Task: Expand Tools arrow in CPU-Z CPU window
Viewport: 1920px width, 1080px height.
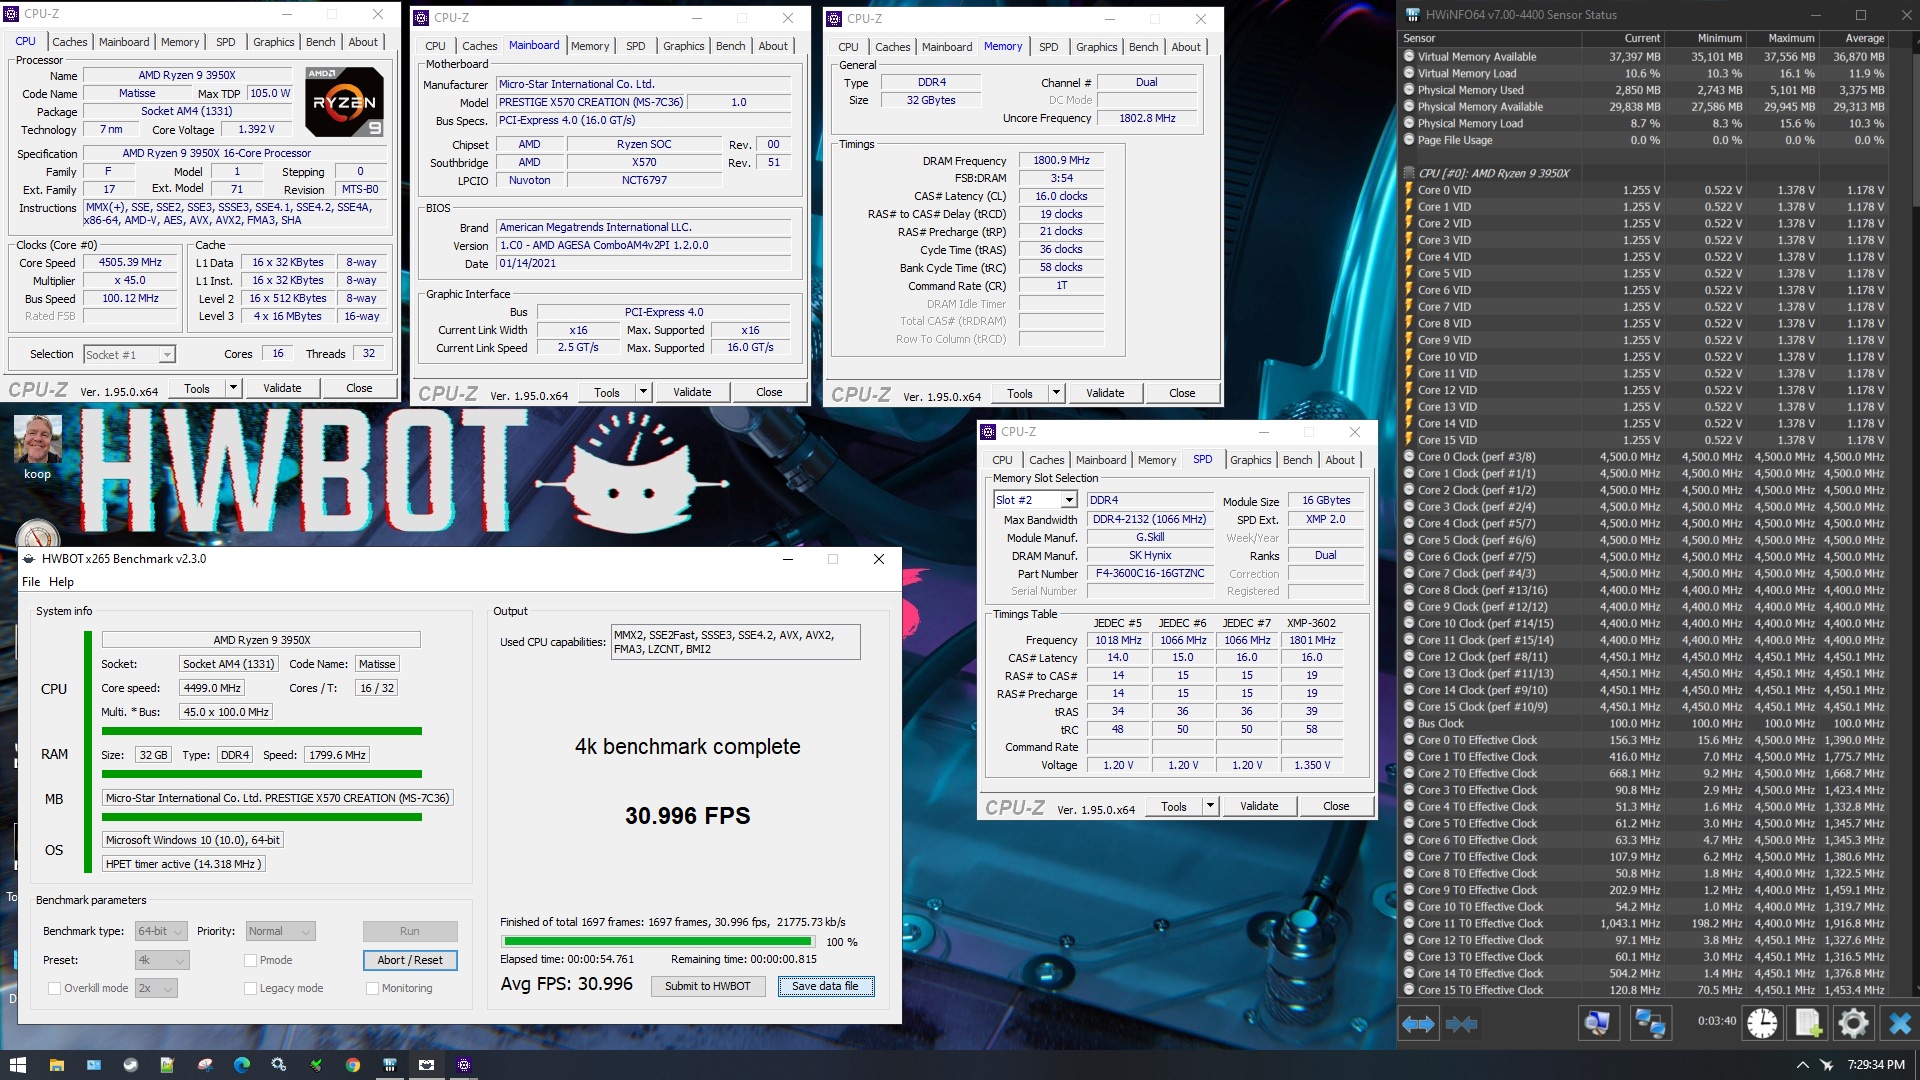Action: [x=233, y=388]
